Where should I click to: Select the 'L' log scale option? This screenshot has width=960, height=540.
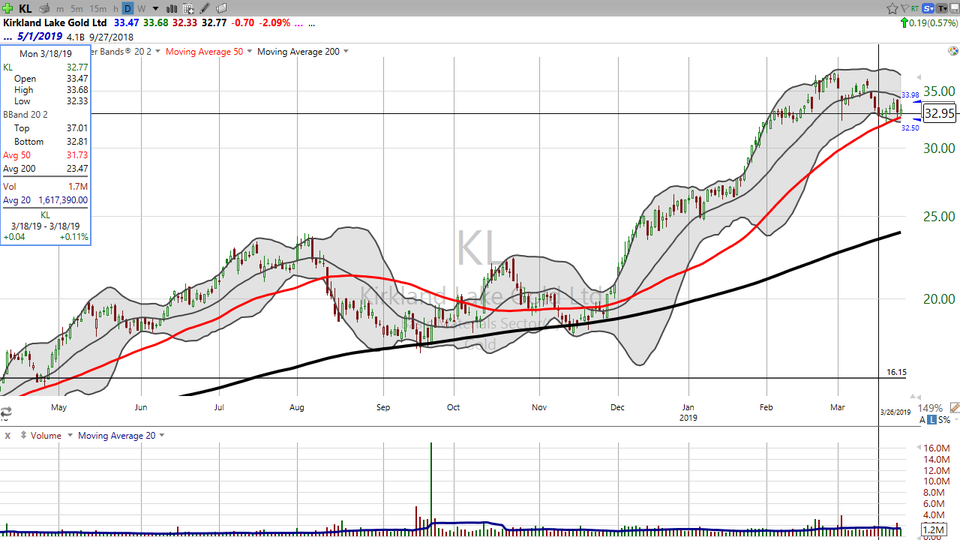coord(932,420)
